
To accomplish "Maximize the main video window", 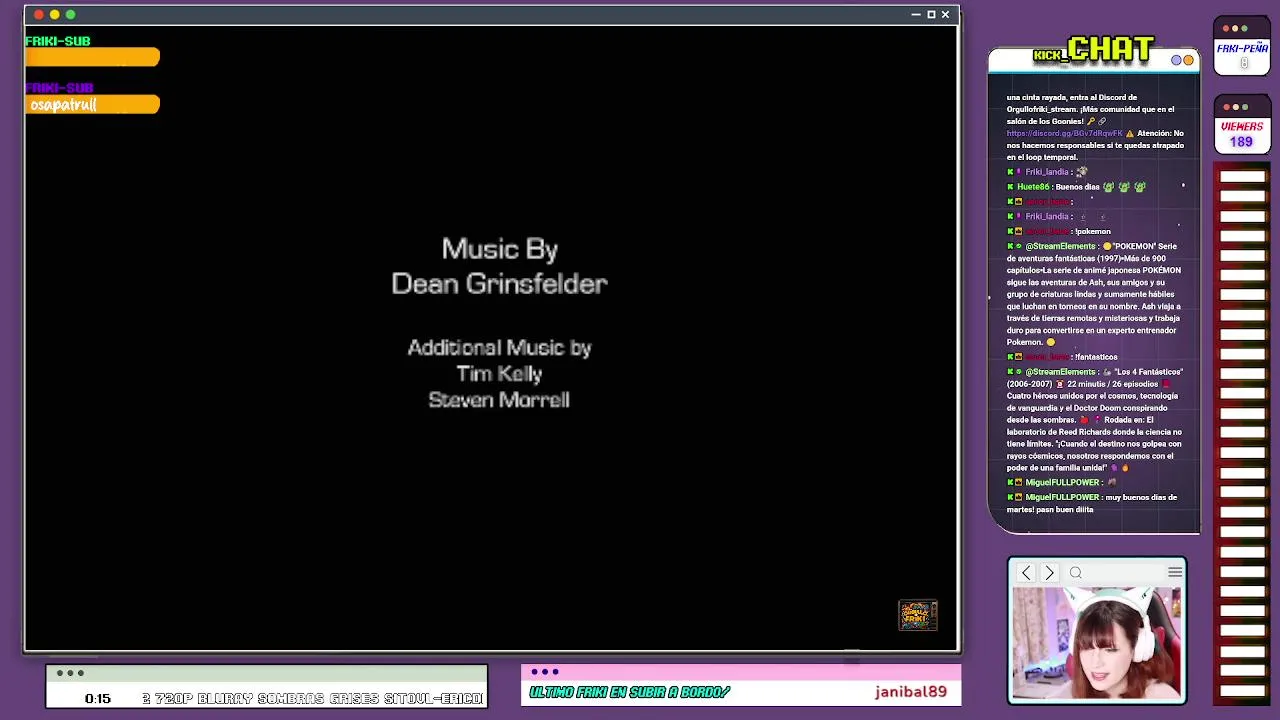I will coord(931,15).
